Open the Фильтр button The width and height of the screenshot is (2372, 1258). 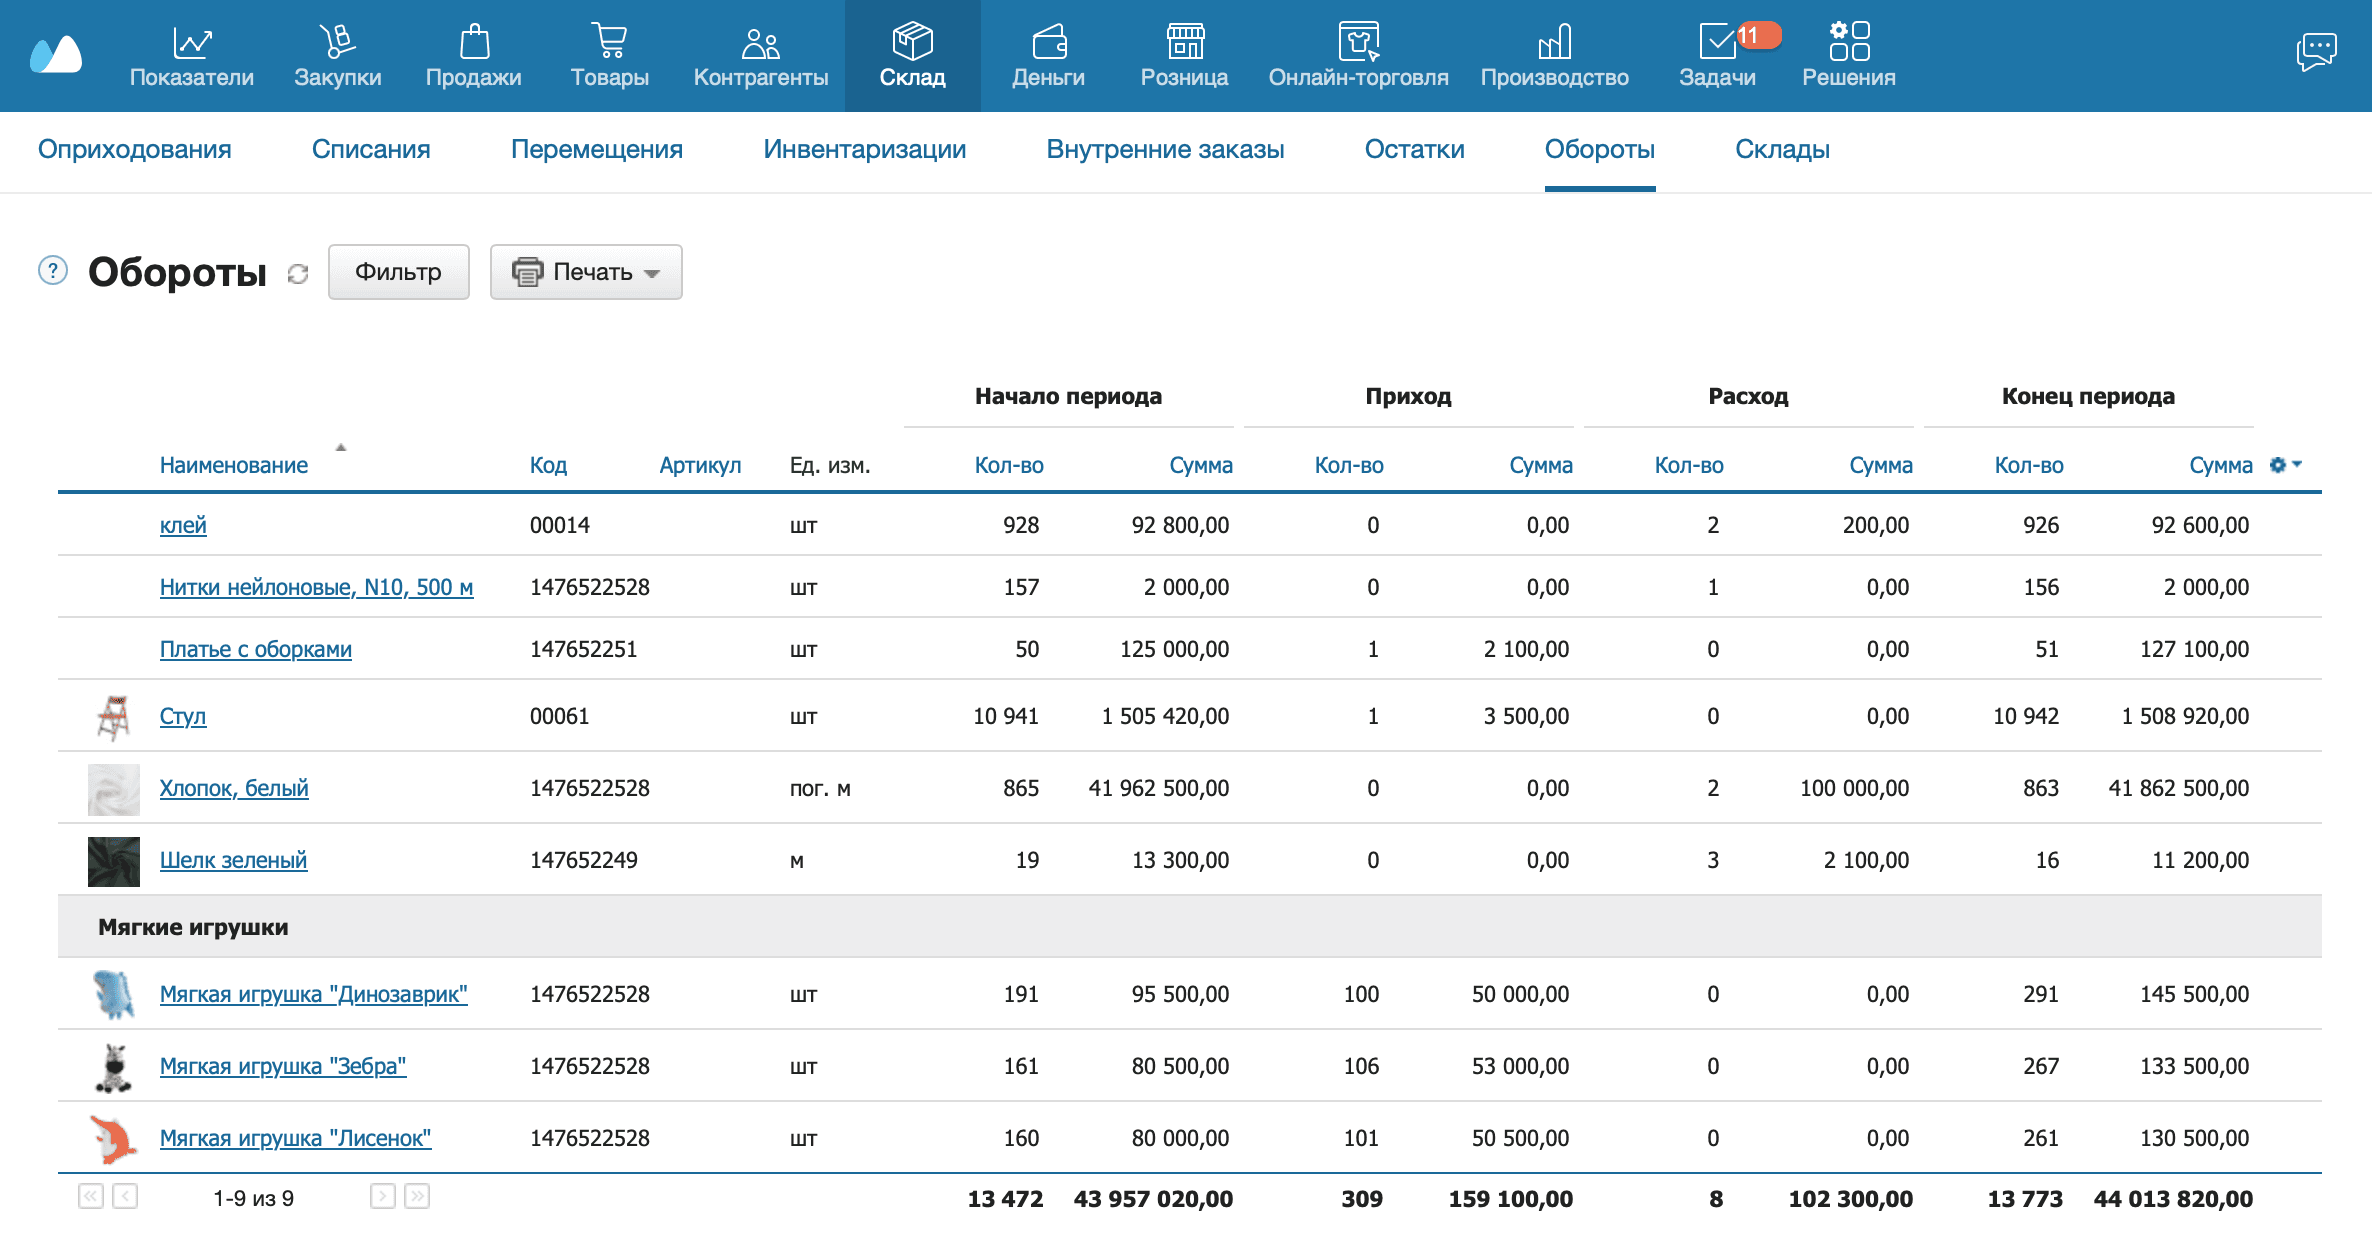(398, 272)
